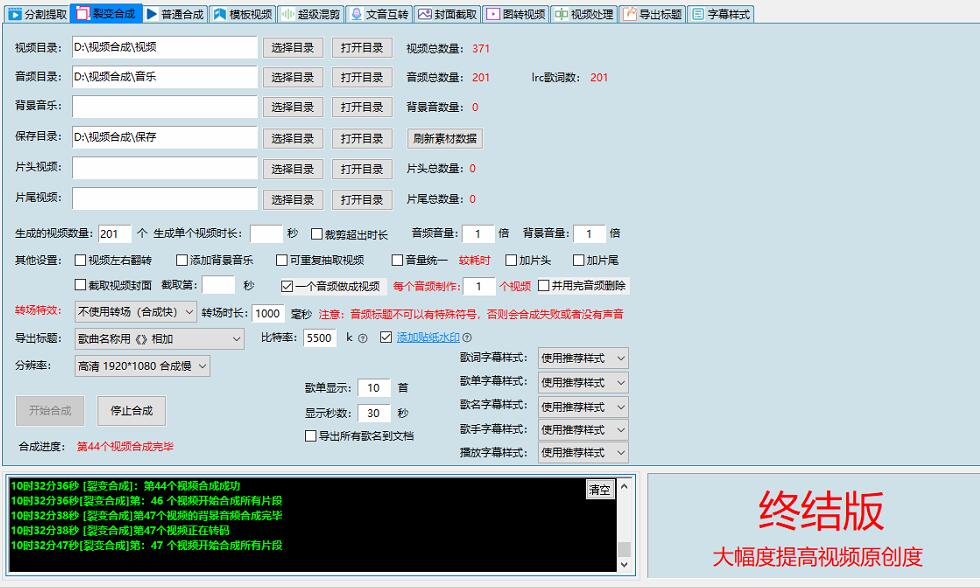
Task: Go to the 封面截取 tab
Action: pos(447,14)
